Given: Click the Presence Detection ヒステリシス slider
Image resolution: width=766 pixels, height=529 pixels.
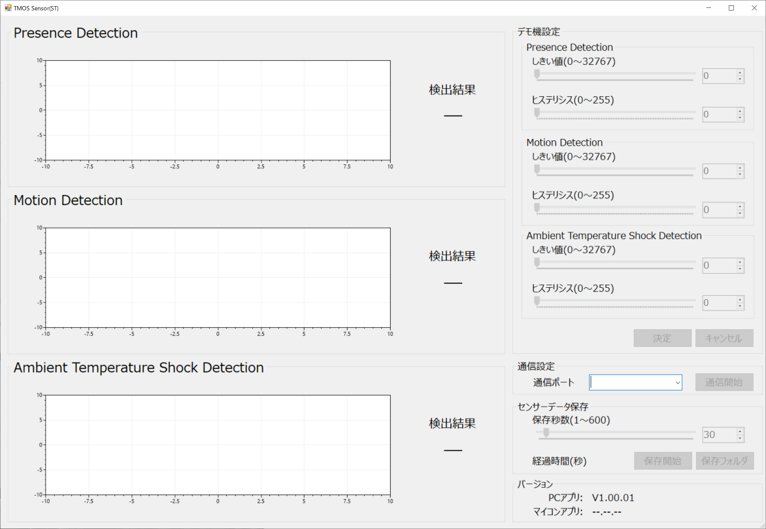Looking at the screenshot, I should pyautogui.click(x=537, y=114).
